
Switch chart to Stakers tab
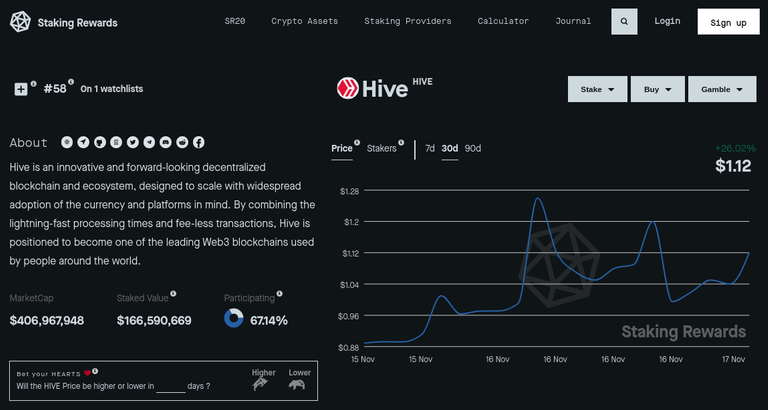tap(382, 148)
